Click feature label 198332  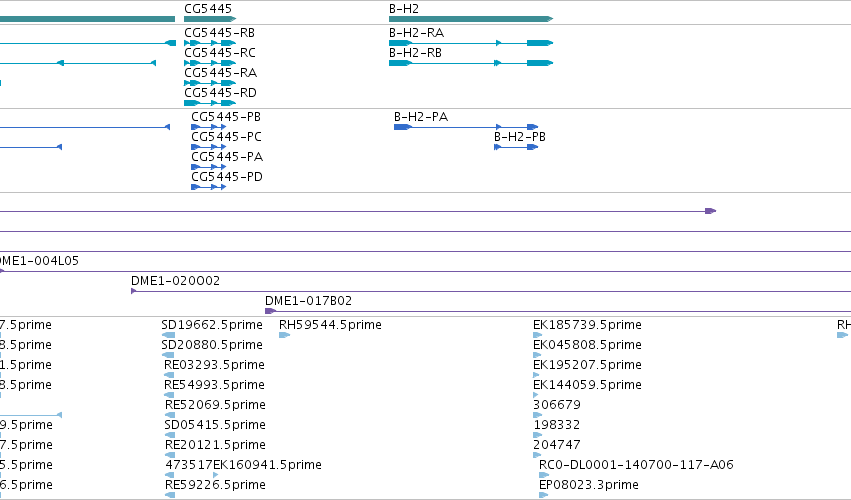coord(556,426)
